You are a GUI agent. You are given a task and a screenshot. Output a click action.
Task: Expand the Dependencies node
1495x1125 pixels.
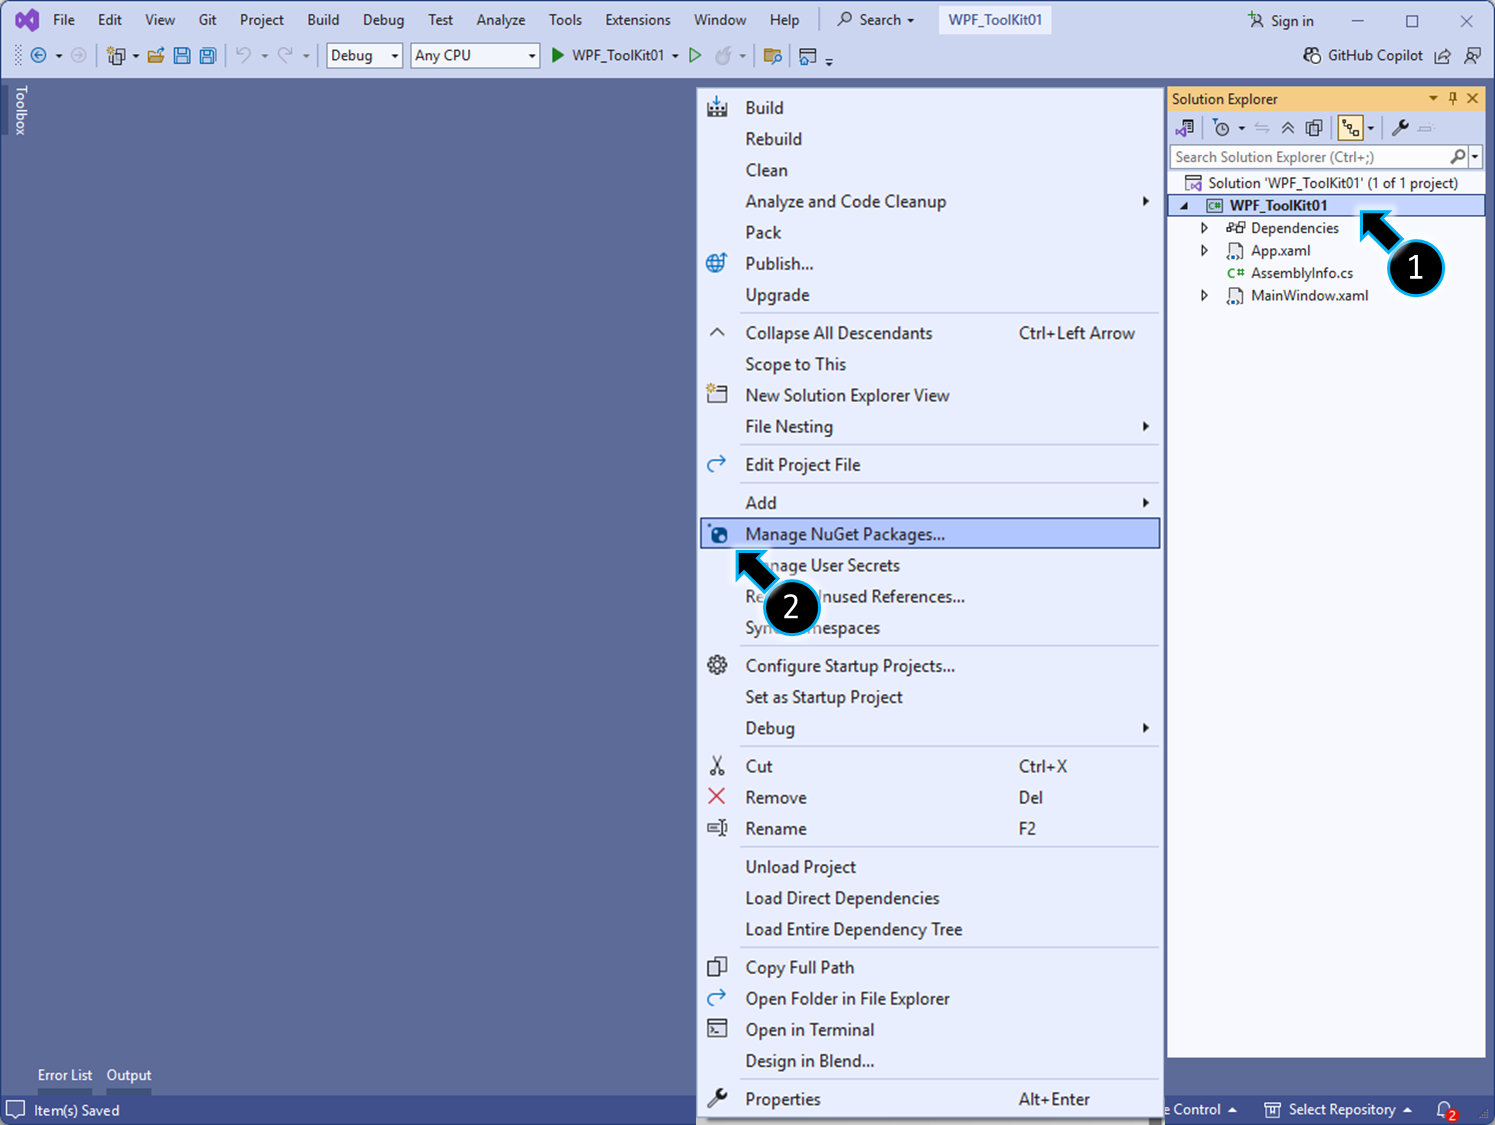tap(1205, 228)
